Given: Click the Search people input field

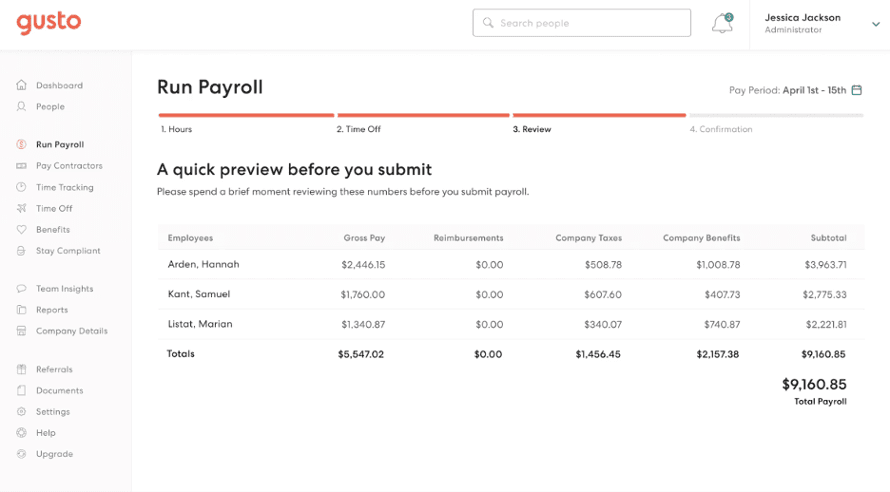Looking at the screenshot, I should point(582,23).
